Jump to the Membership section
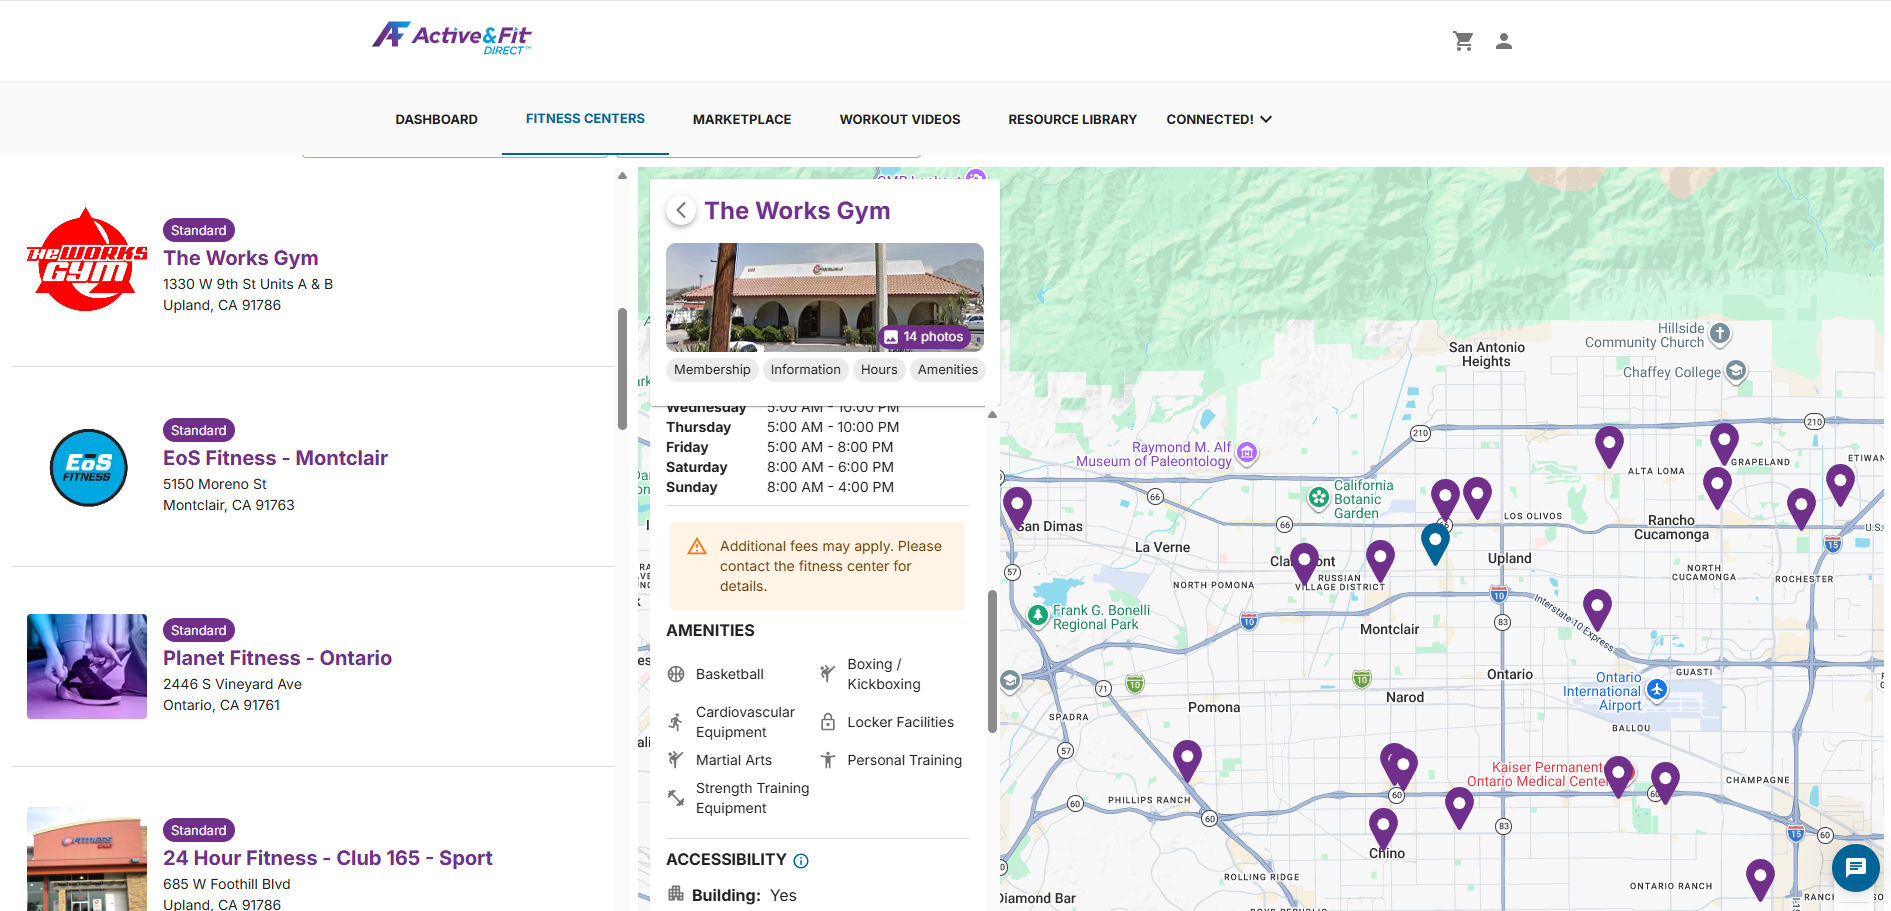Viewport: 1891px width, 911px height. click(712, 369)
